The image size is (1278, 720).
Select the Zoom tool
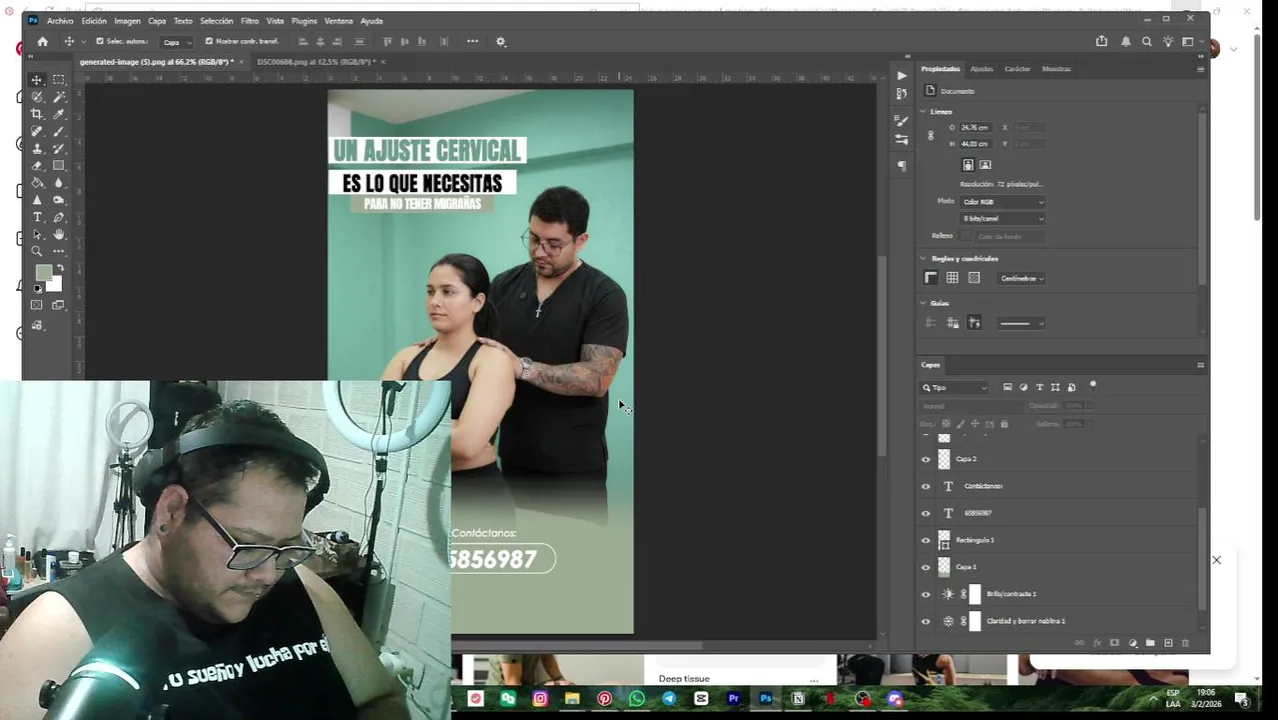pos(37,251)
